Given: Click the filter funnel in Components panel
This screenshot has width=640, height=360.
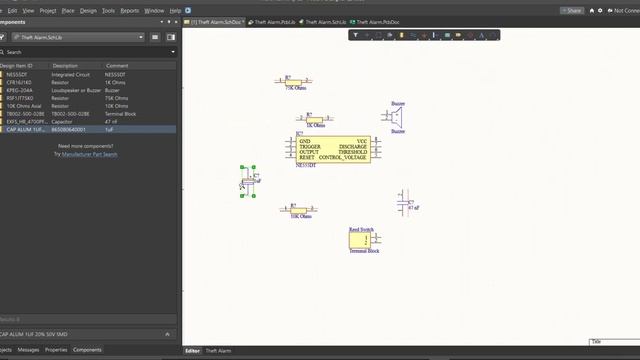Looking at the screenshot, I should point(2,37).
